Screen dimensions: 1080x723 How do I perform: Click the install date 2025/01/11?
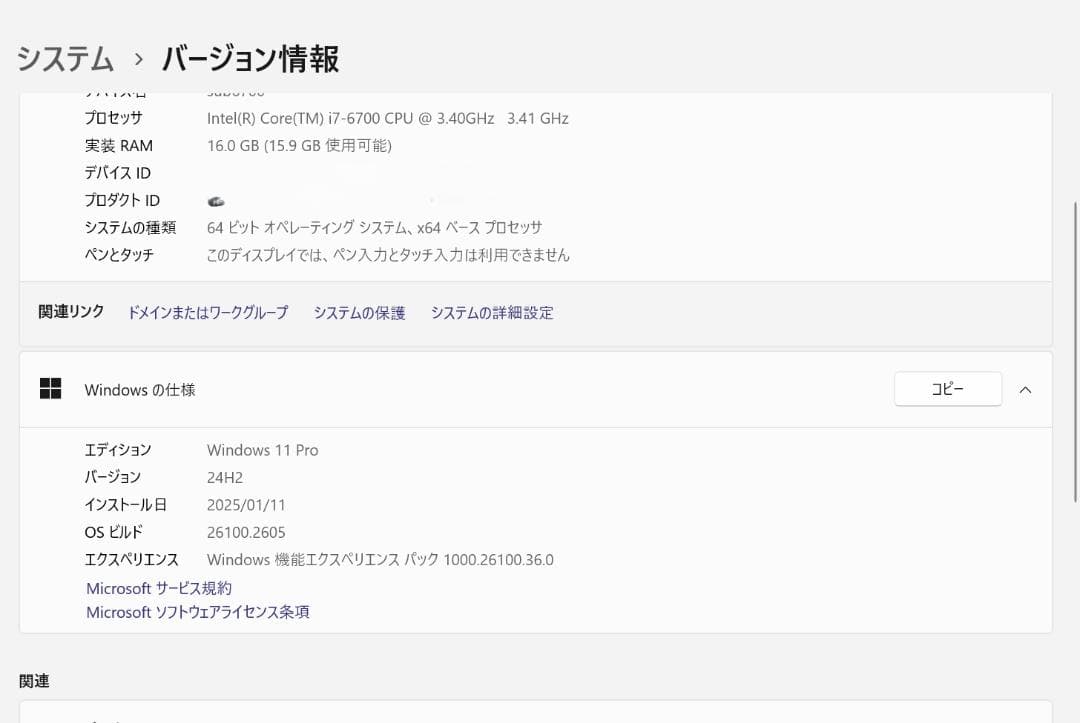click(246, 504)
